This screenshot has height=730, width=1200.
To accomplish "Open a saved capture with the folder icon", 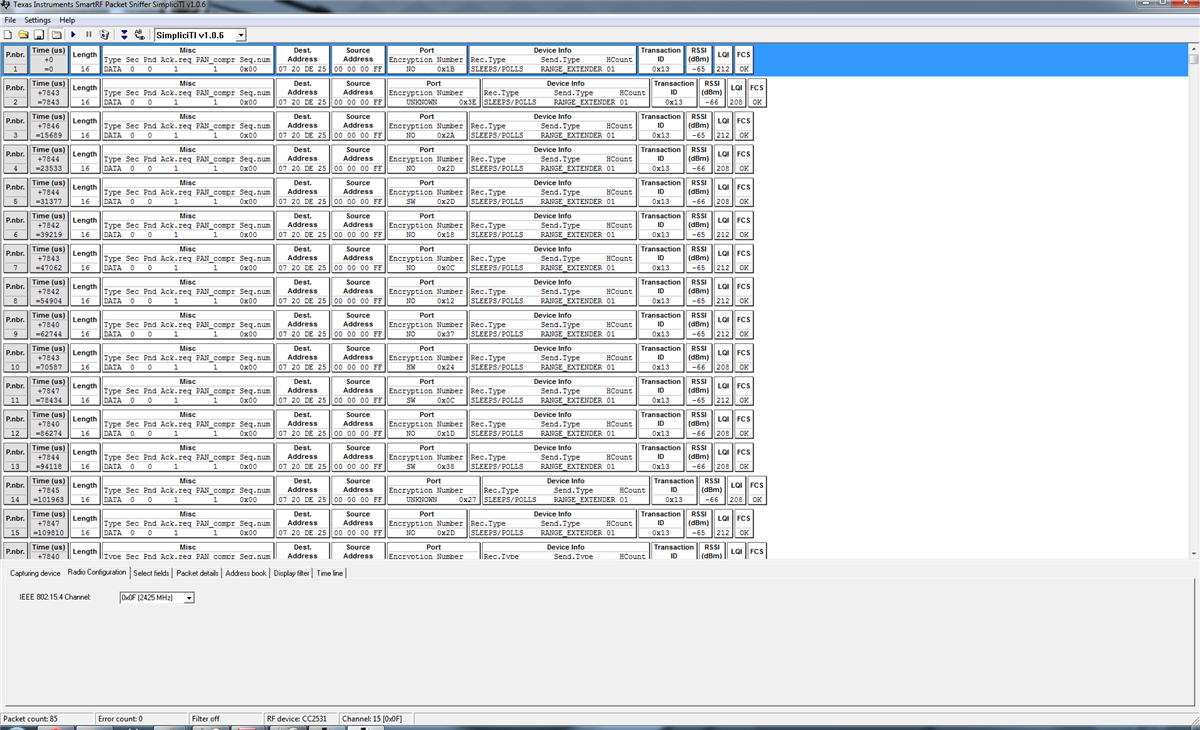I will [x=23, y=35].
